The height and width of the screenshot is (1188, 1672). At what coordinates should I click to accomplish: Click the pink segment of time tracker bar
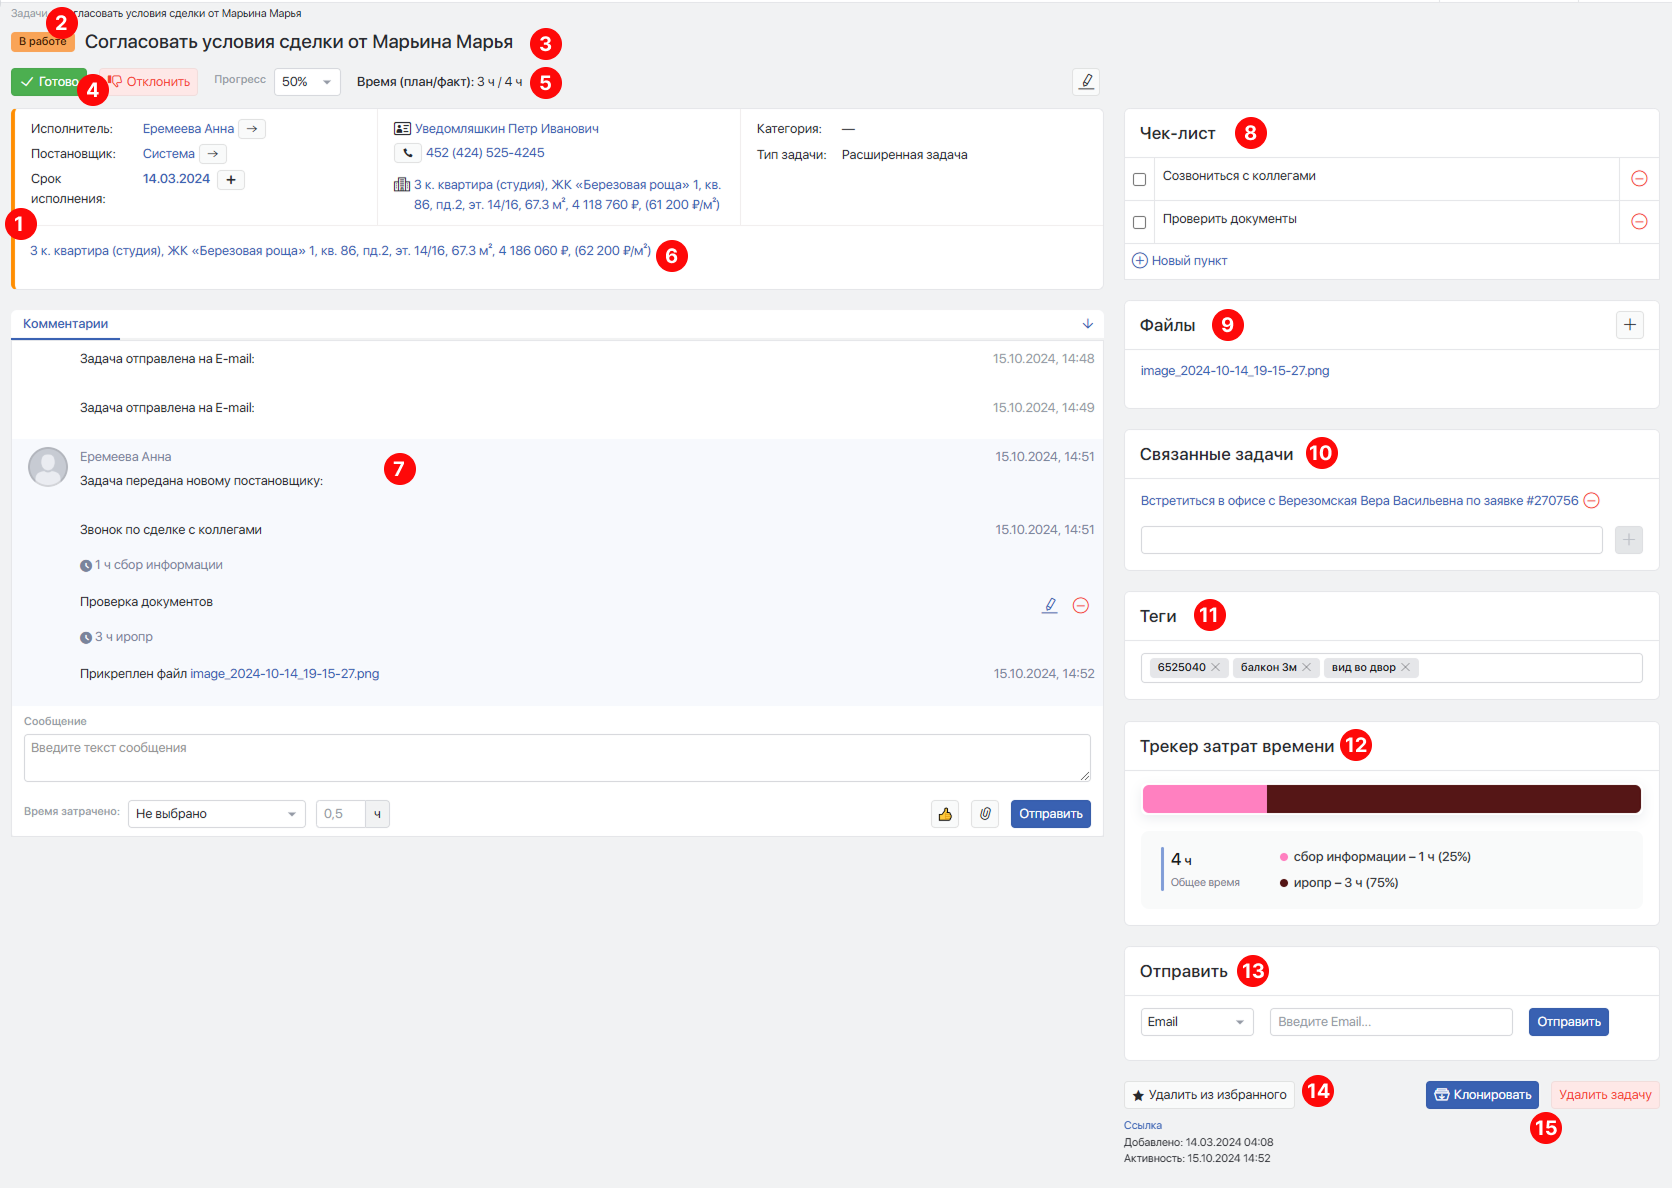point(1204,799)
